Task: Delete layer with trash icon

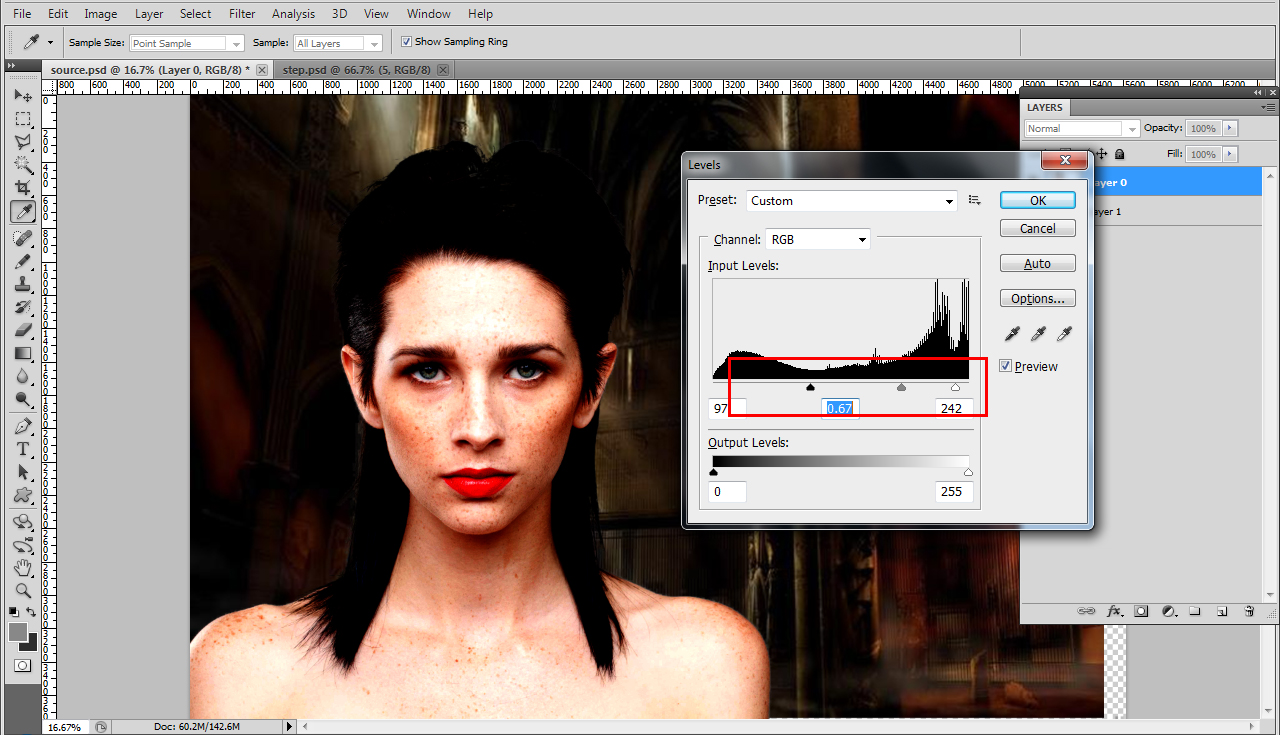Action: (1248, 611)
